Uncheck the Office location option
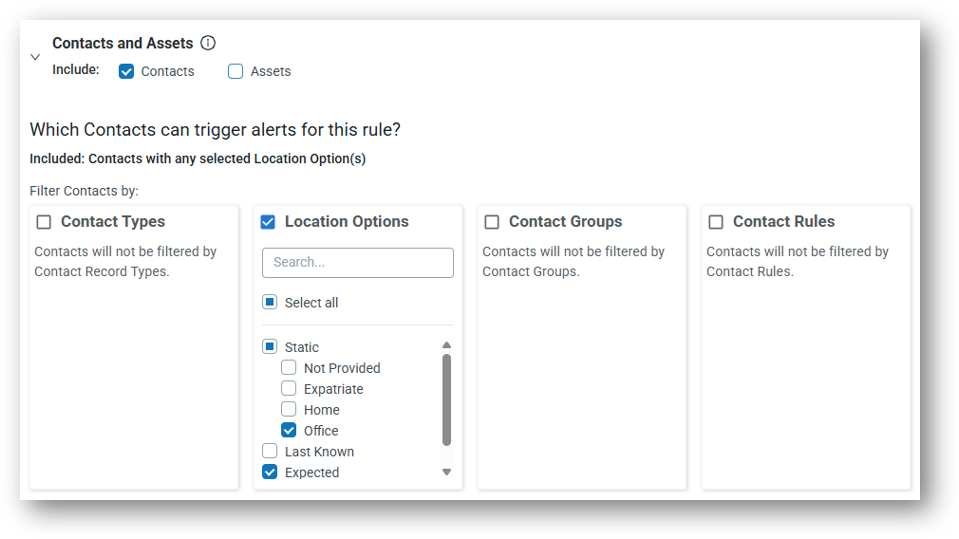The width and height of the screenshot is (959, 539). [x=289, y=431]
